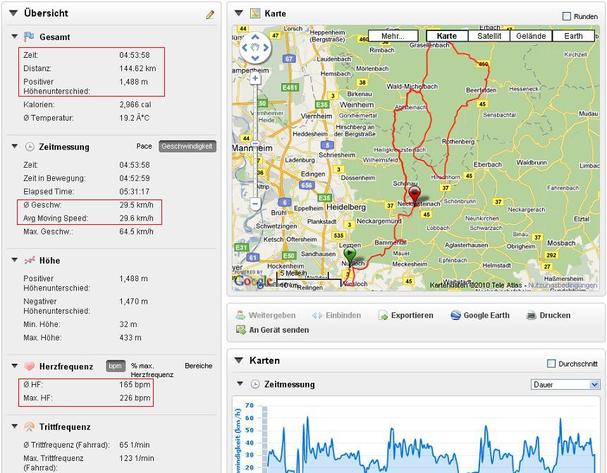The width and height of the screenshot is (607, 473).
Task: Switch map to Karte view
Action: [447, 36]
